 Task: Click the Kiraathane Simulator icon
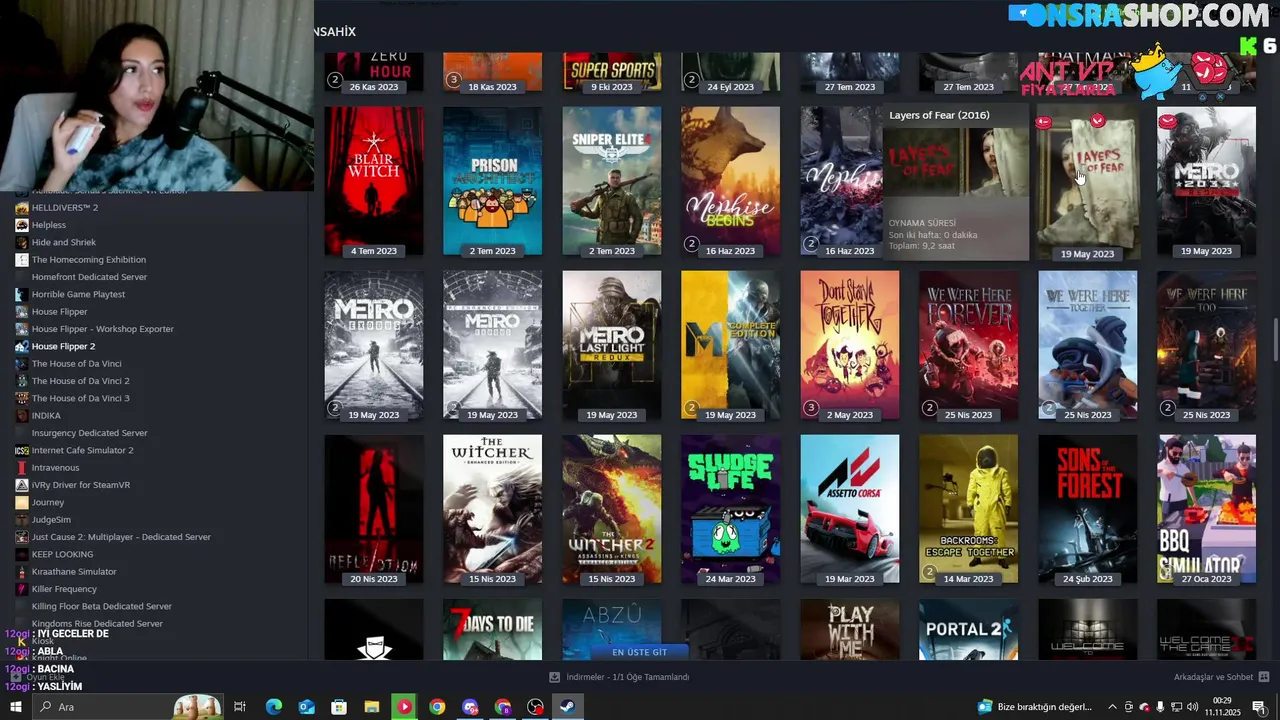[22, 571]
